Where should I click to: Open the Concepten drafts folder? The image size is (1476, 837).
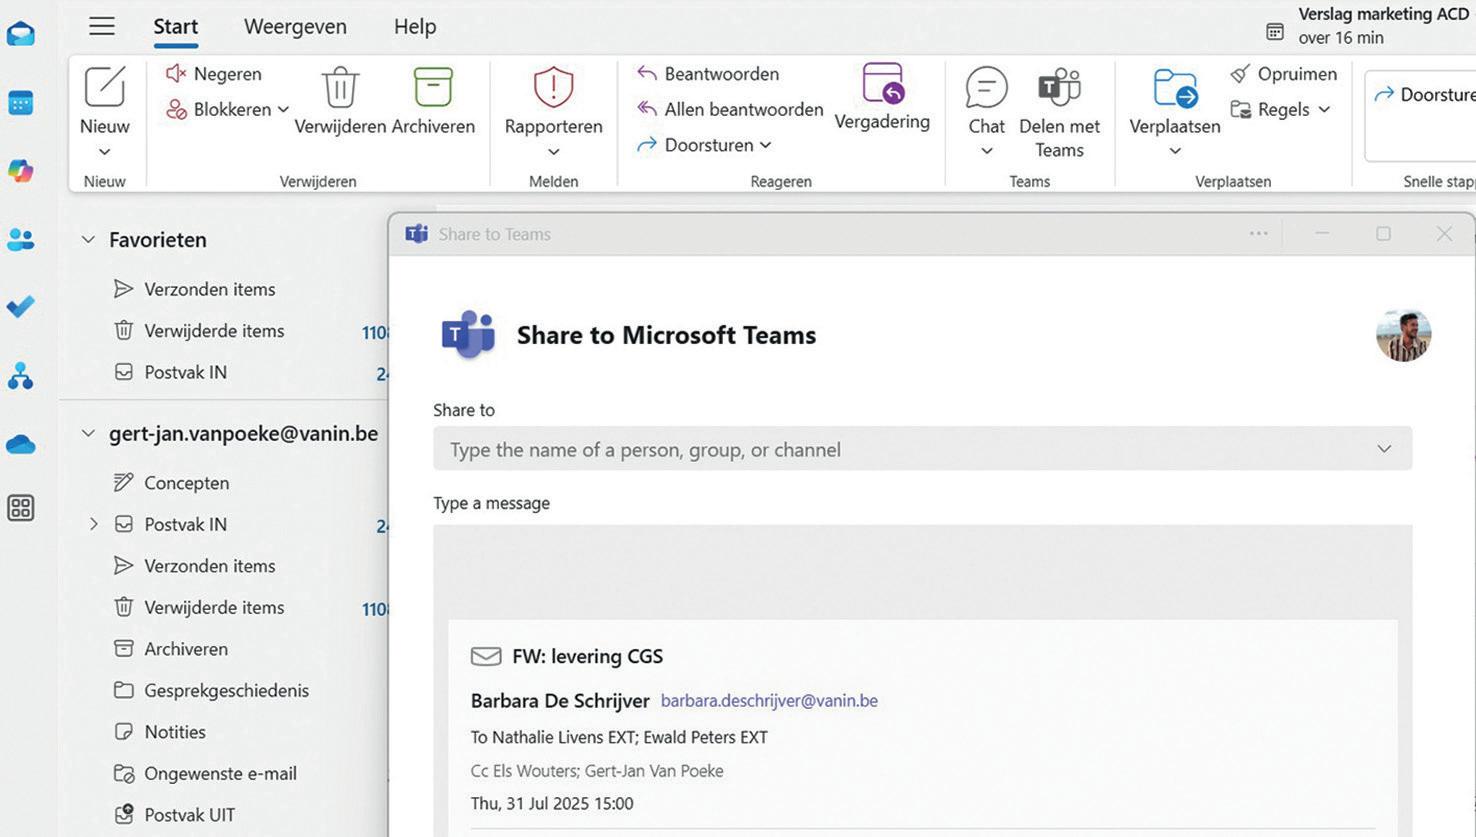(x=186, y=483)
